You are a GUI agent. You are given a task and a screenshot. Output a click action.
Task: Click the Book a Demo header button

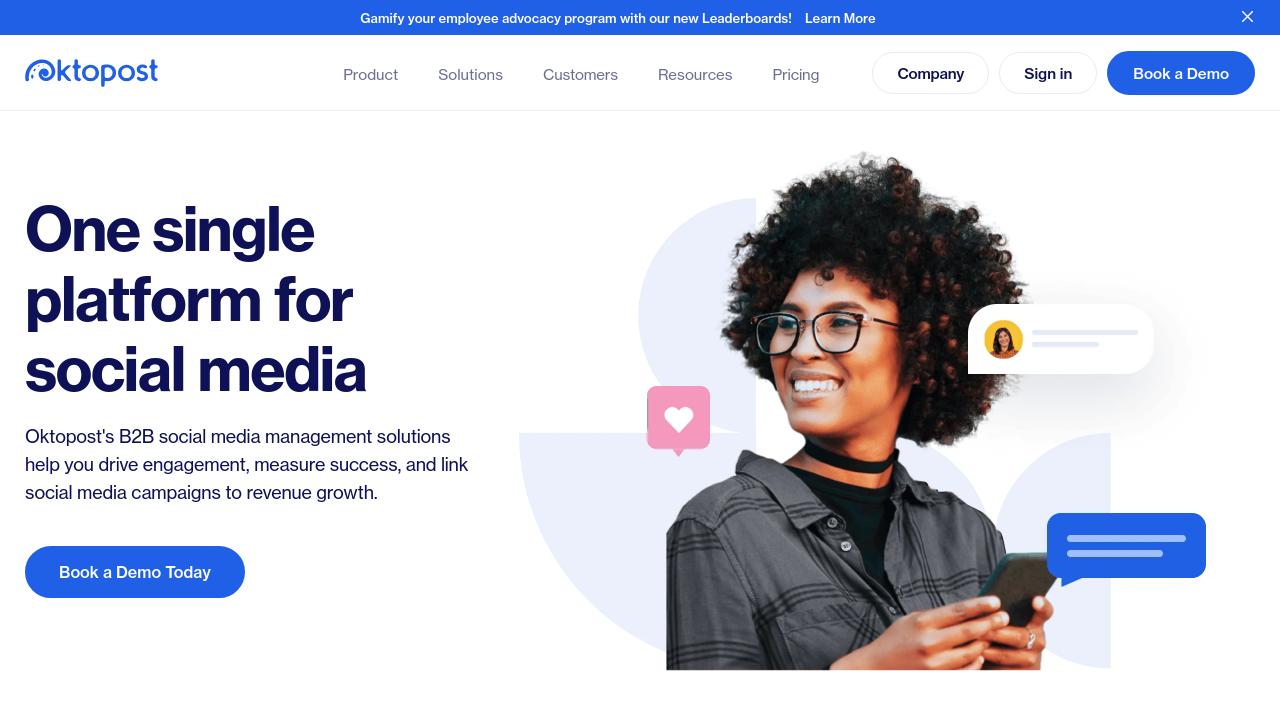coord(1181,73)
